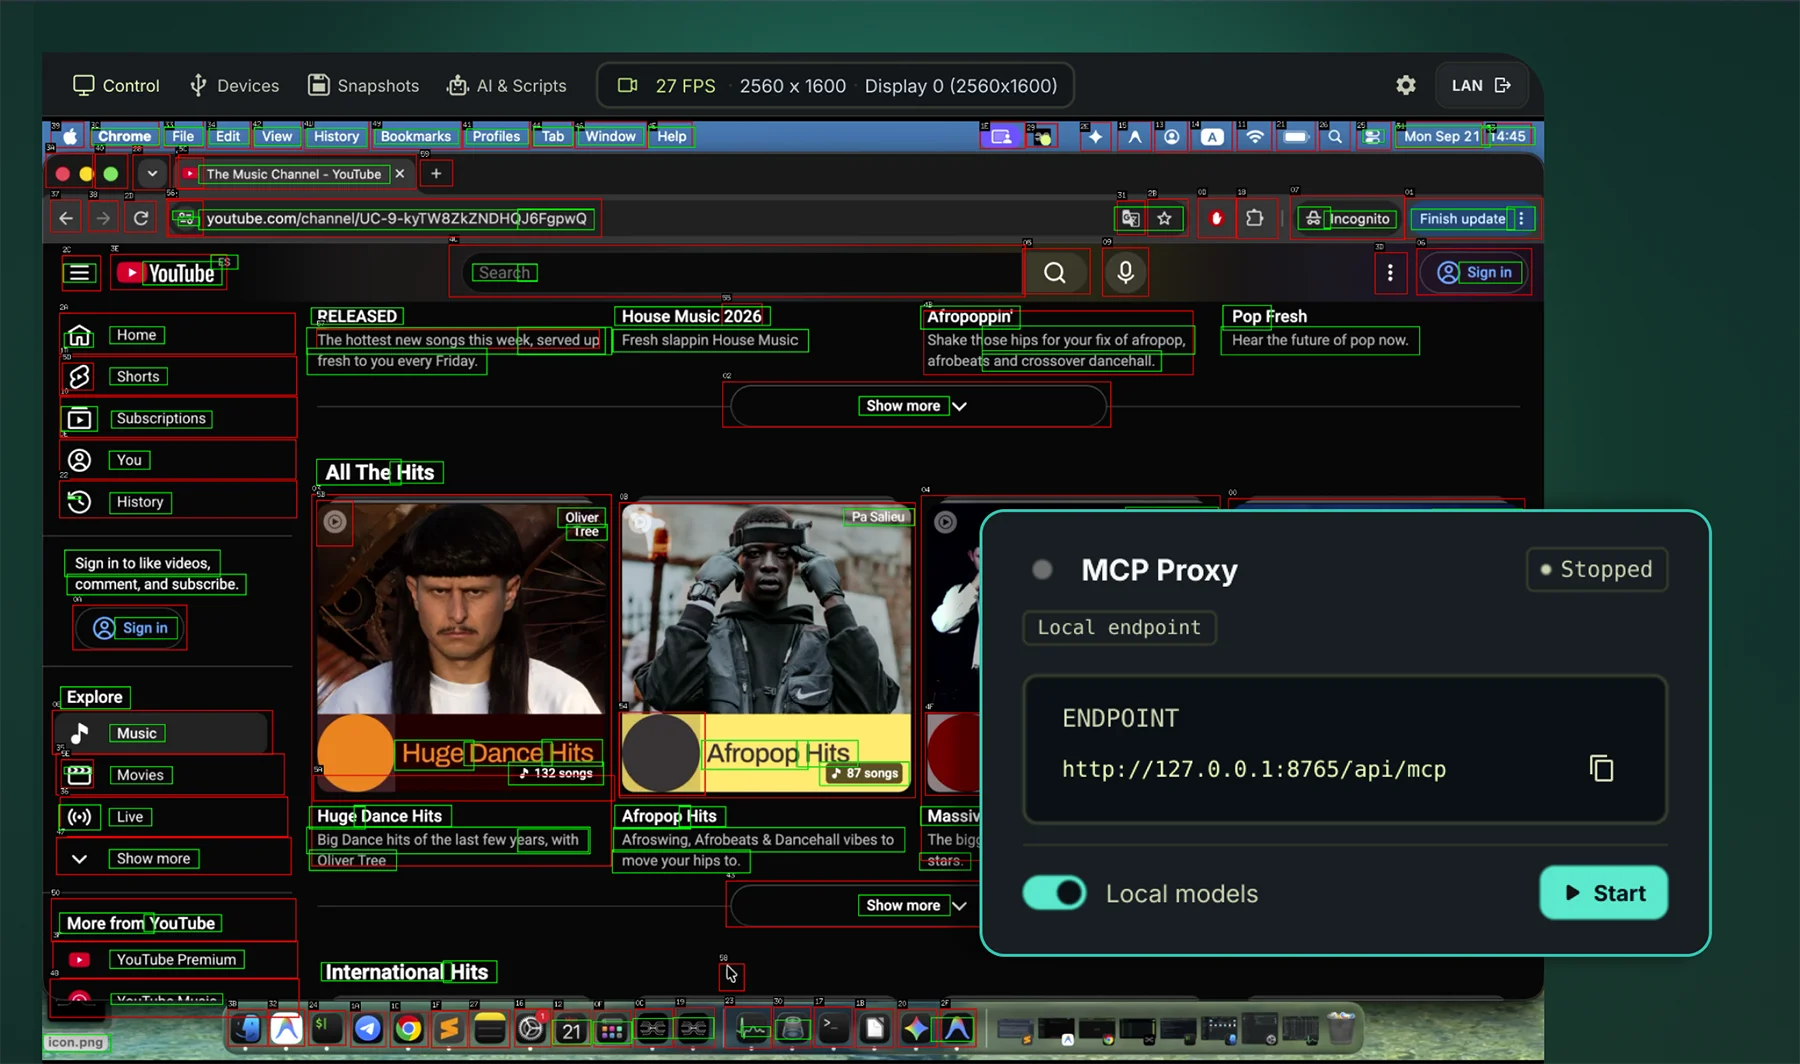Screen dimensions: 1800x1064
Task: Select Music under Explore
Action: (x=162, y=733)
